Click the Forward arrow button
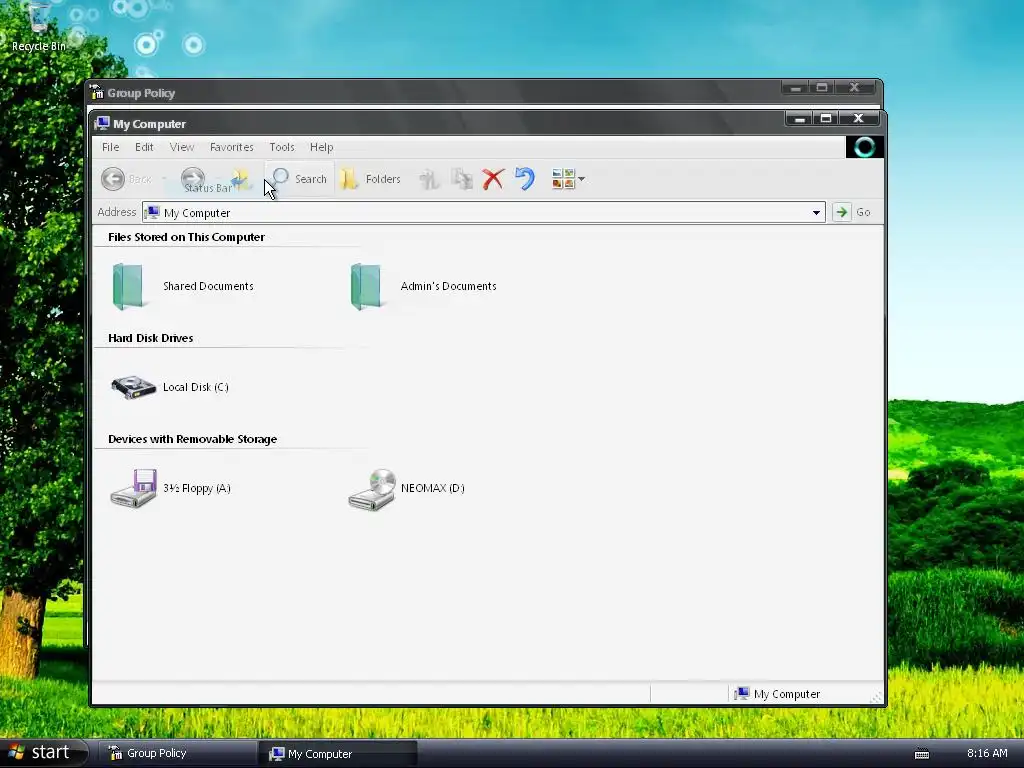1024x768 pixels. click(x=193, y=178)
